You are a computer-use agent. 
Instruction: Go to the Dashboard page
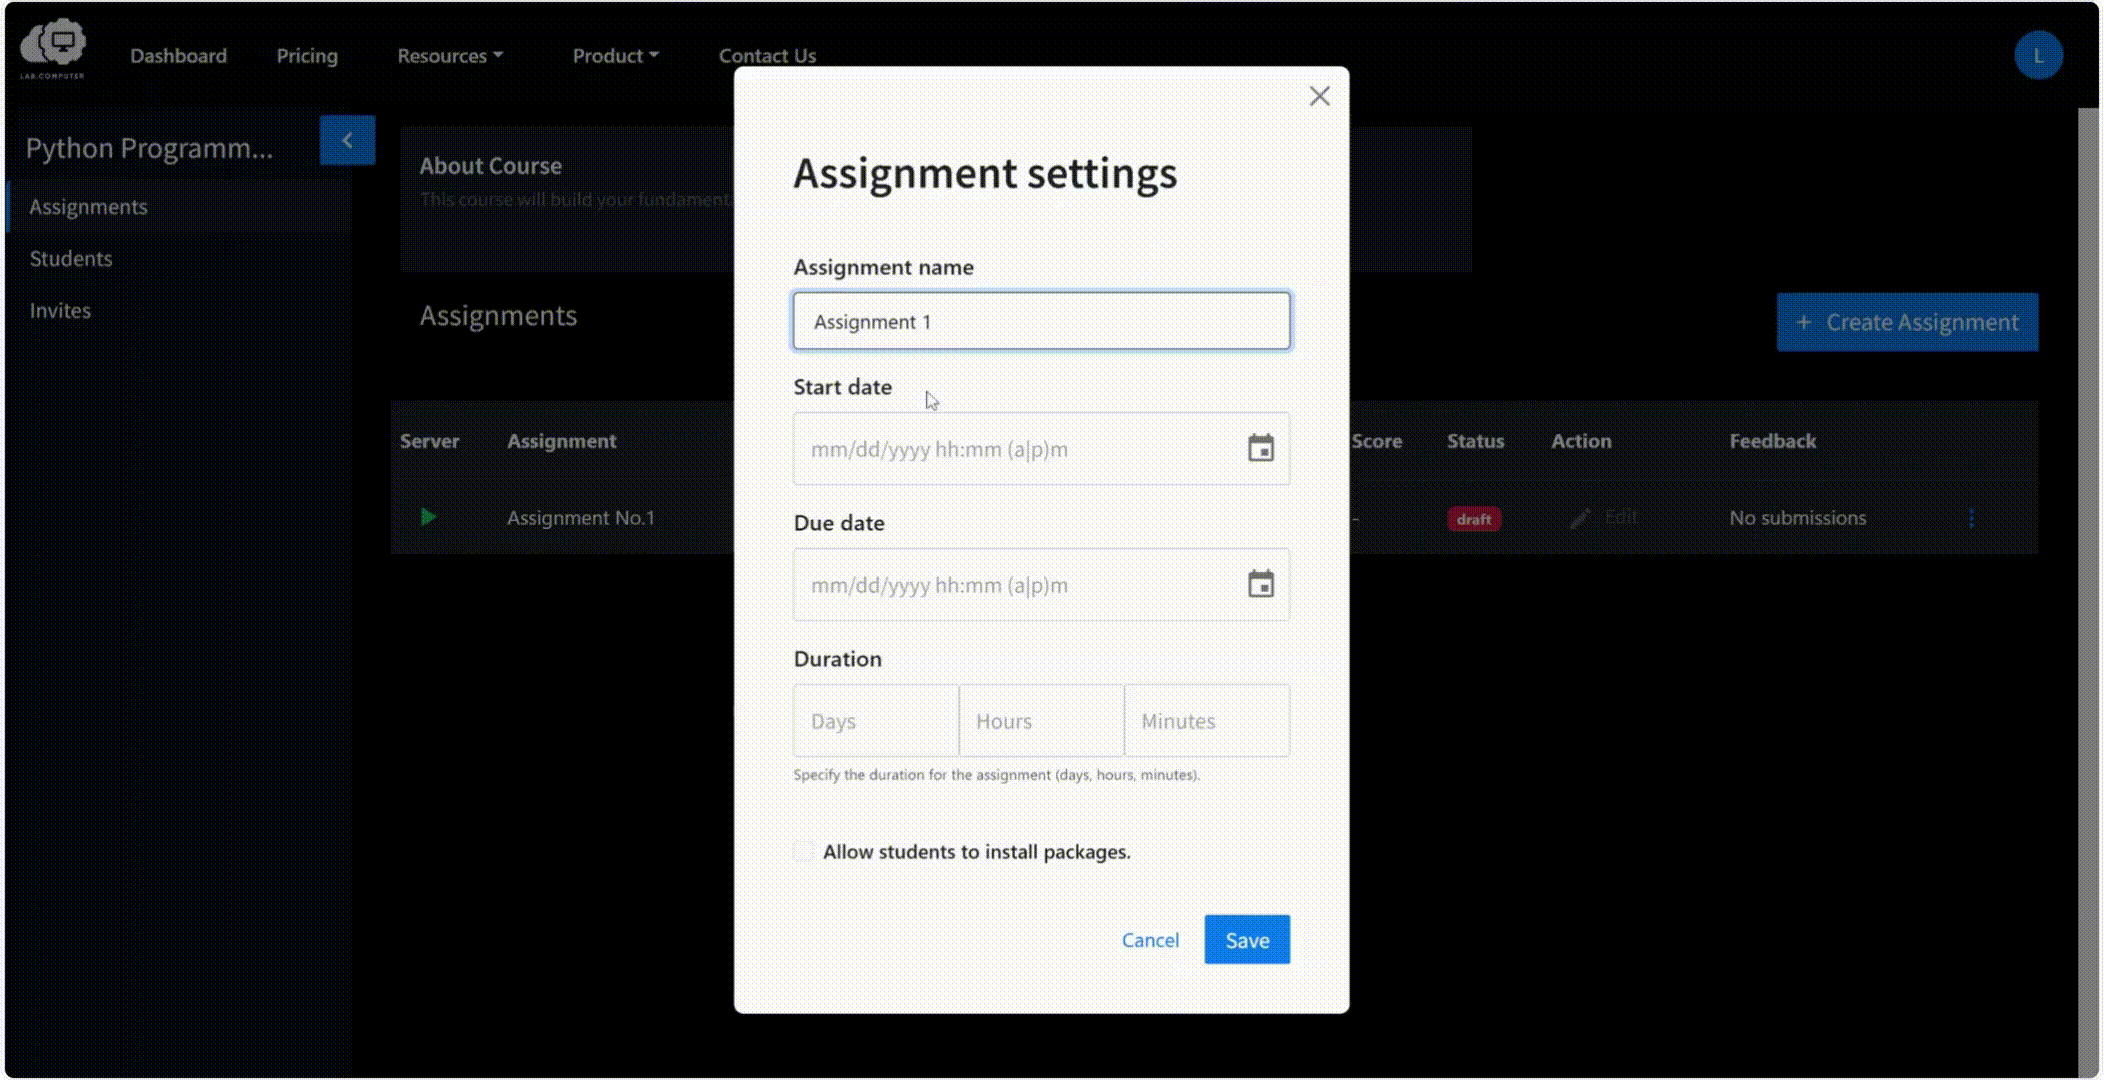coord(178,56)
